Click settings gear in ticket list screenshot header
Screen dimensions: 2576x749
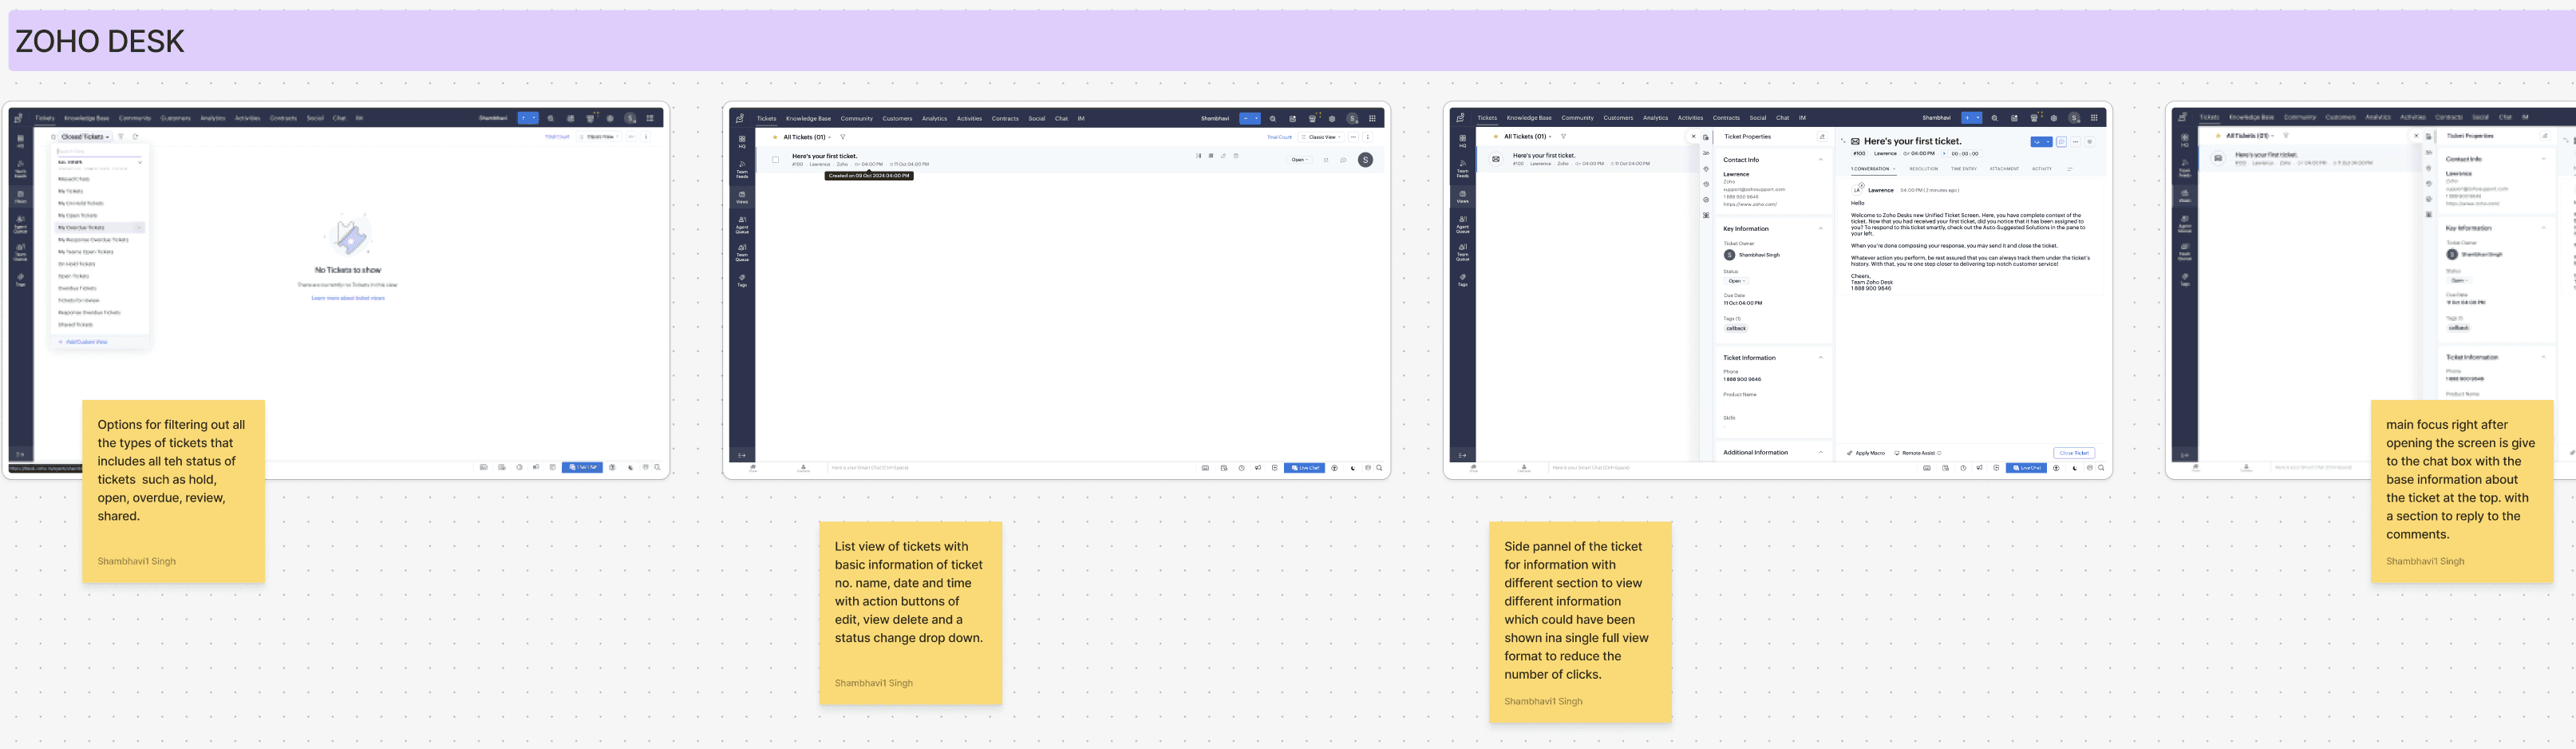point(1332,118)
